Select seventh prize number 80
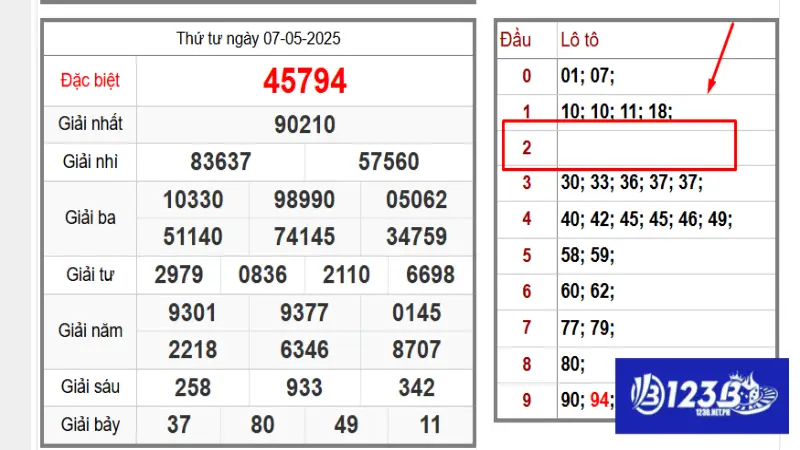The width and height of the screenshot is (800, 450). [262, 425]
